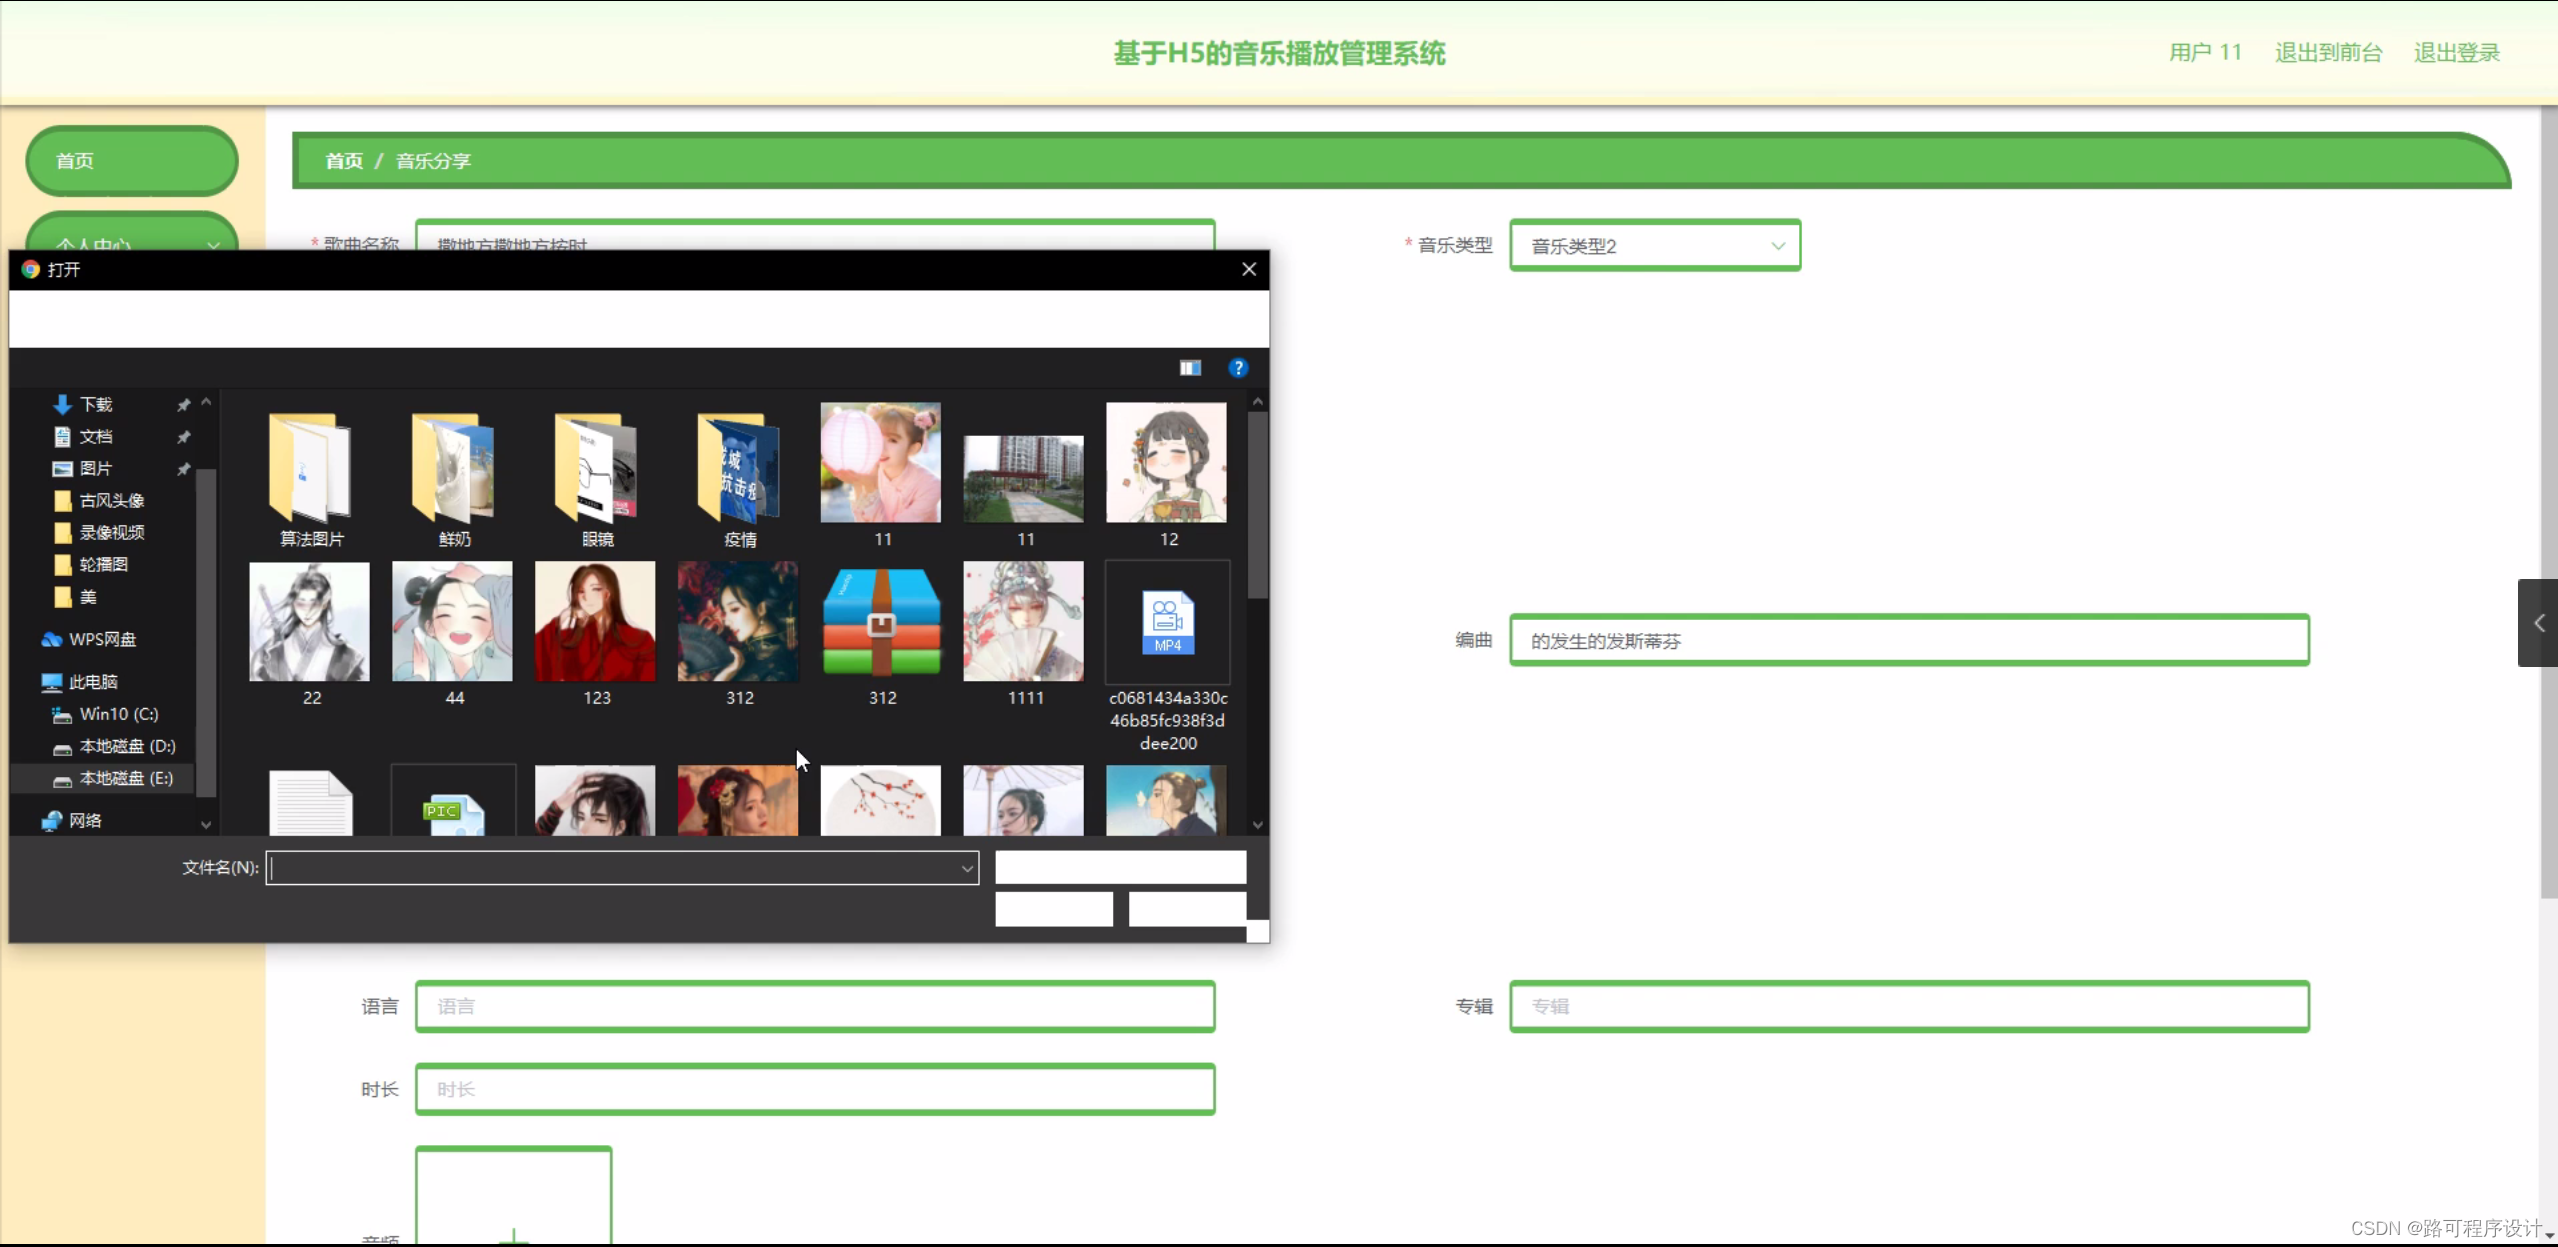Select the 疫情 folder thumbnail
2558x1247 pixels.
737,470
